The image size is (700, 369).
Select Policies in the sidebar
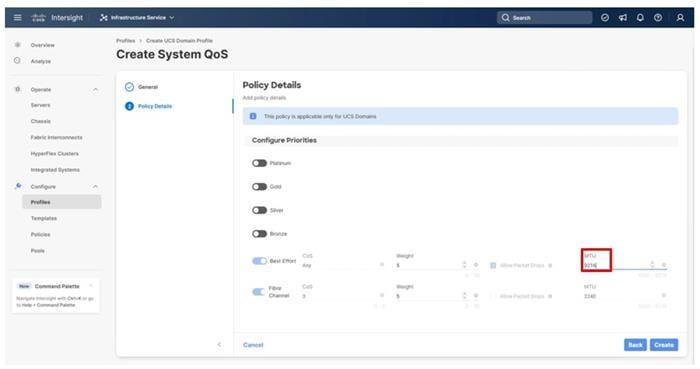(41, 234)
